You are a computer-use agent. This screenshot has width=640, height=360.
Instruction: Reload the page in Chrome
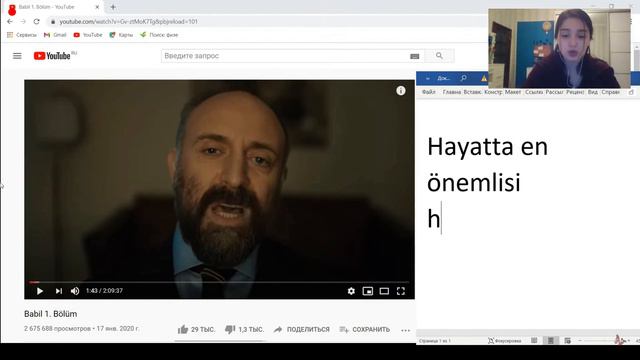36,22
